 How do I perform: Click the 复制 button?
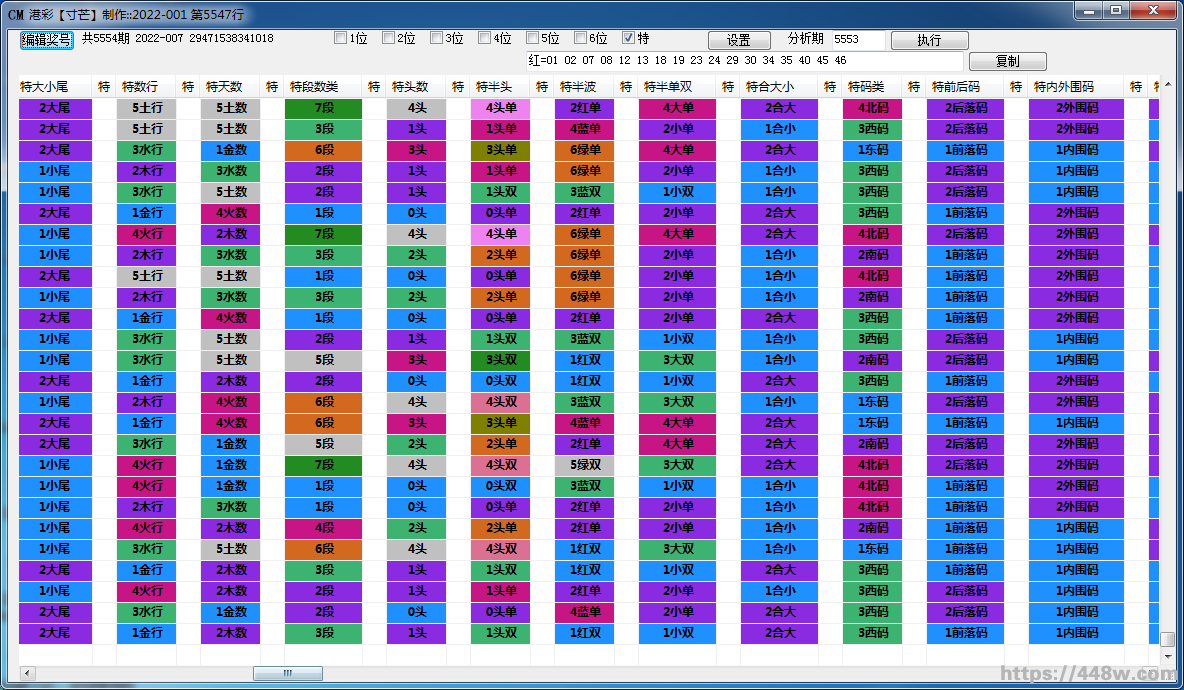click(x=1007, y=62)
